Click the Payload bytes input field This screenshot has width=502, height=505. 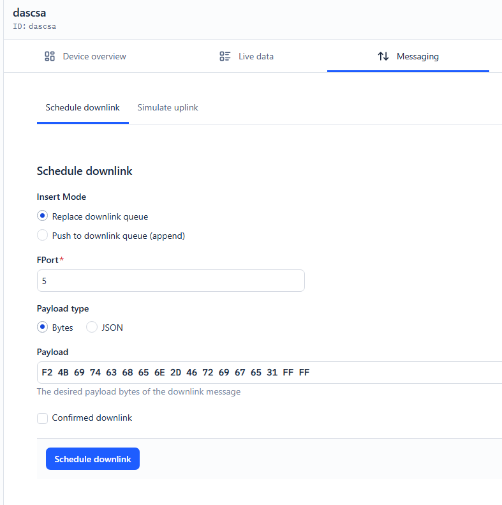click(x=269, y=372)
